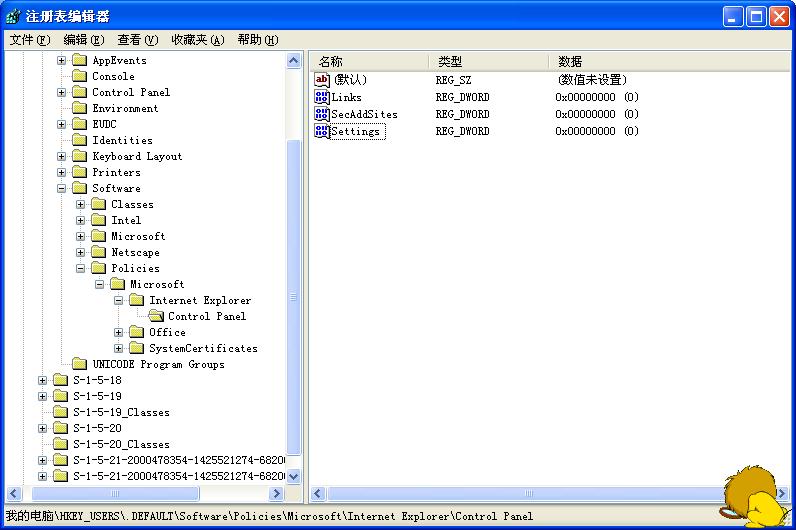
Task: Click the tree pane scroll right arrow
Action: click(x=276, y=493)
